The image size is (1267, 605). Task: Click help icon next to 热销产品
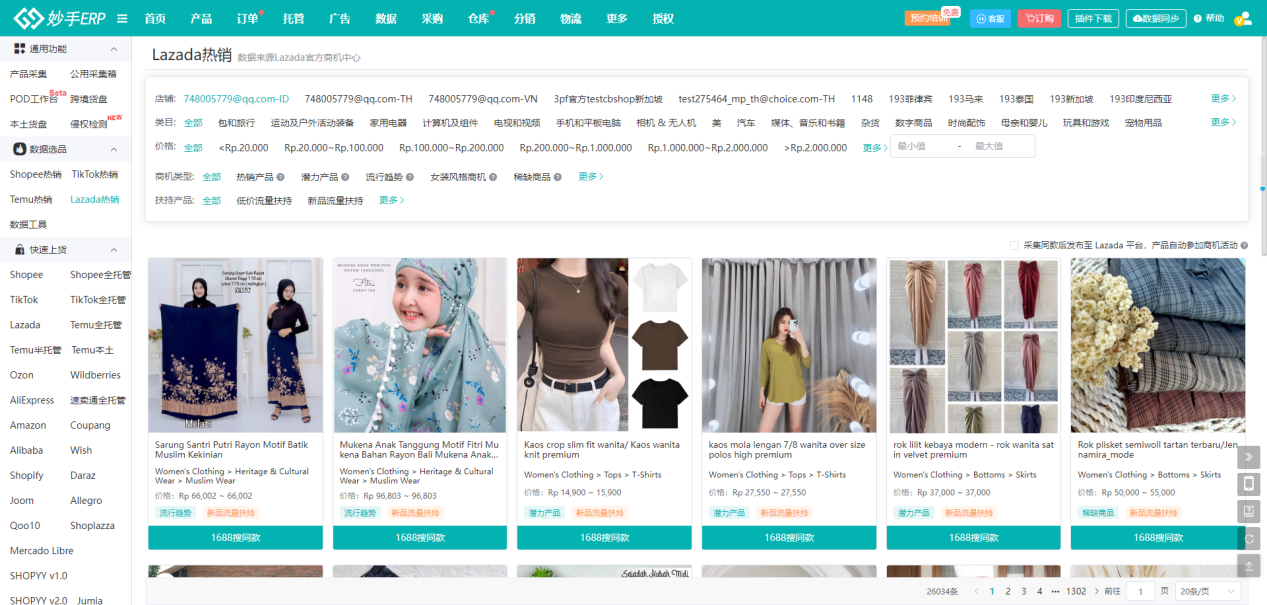tap(281, 177)
